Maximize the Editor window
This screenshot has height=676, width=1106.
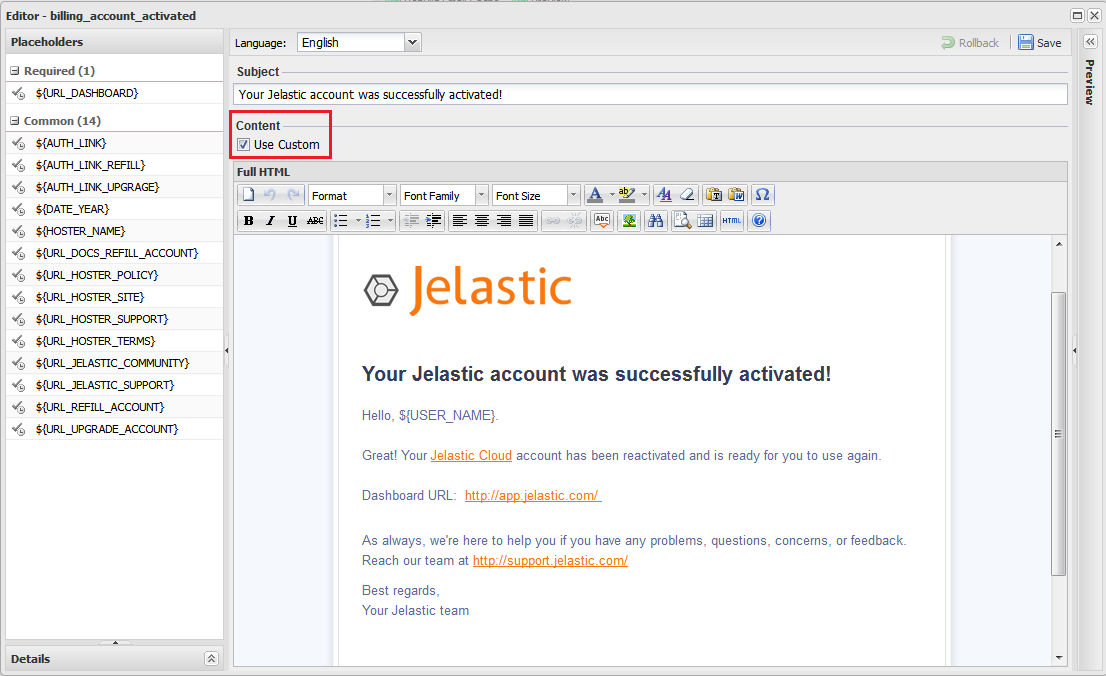(x=1077, y=16)
